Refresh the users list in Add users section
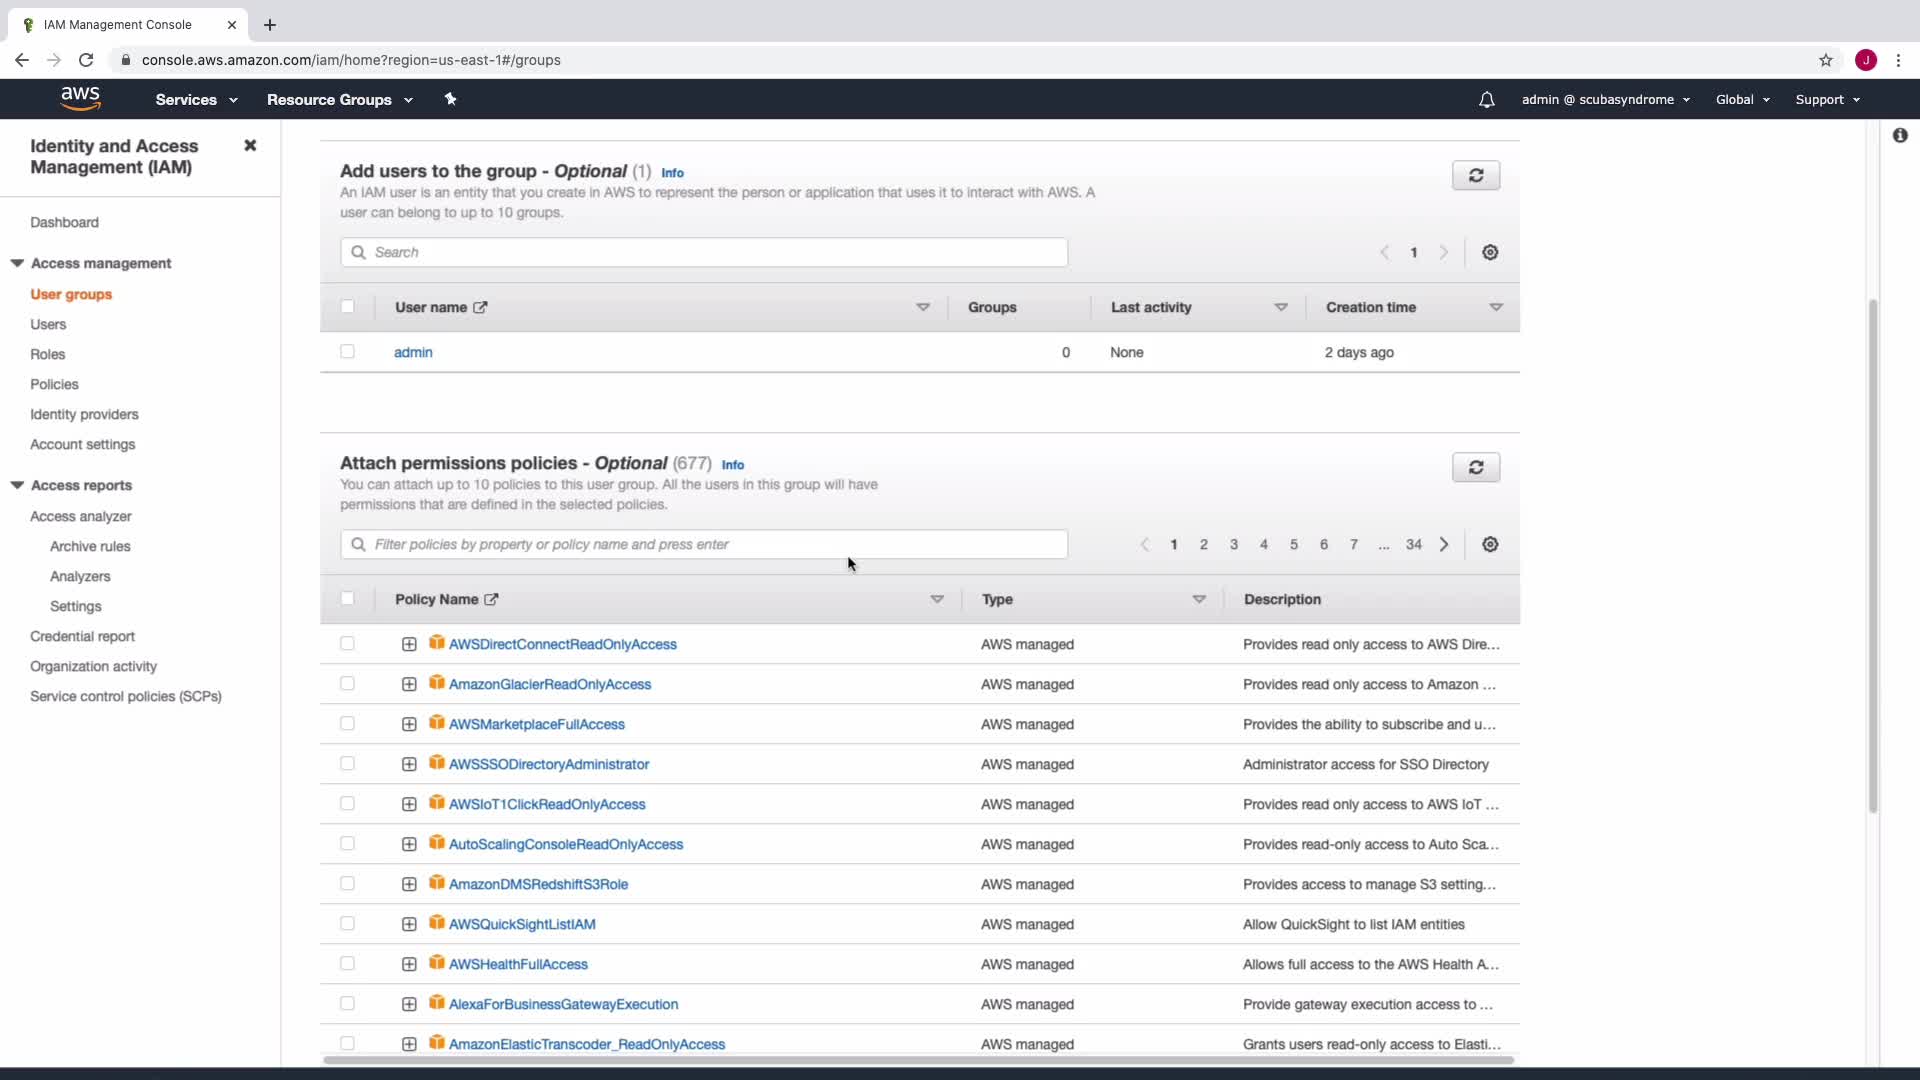Image resolution: width=1920 pixels, height=1080 pixels. pos(1475,175)
